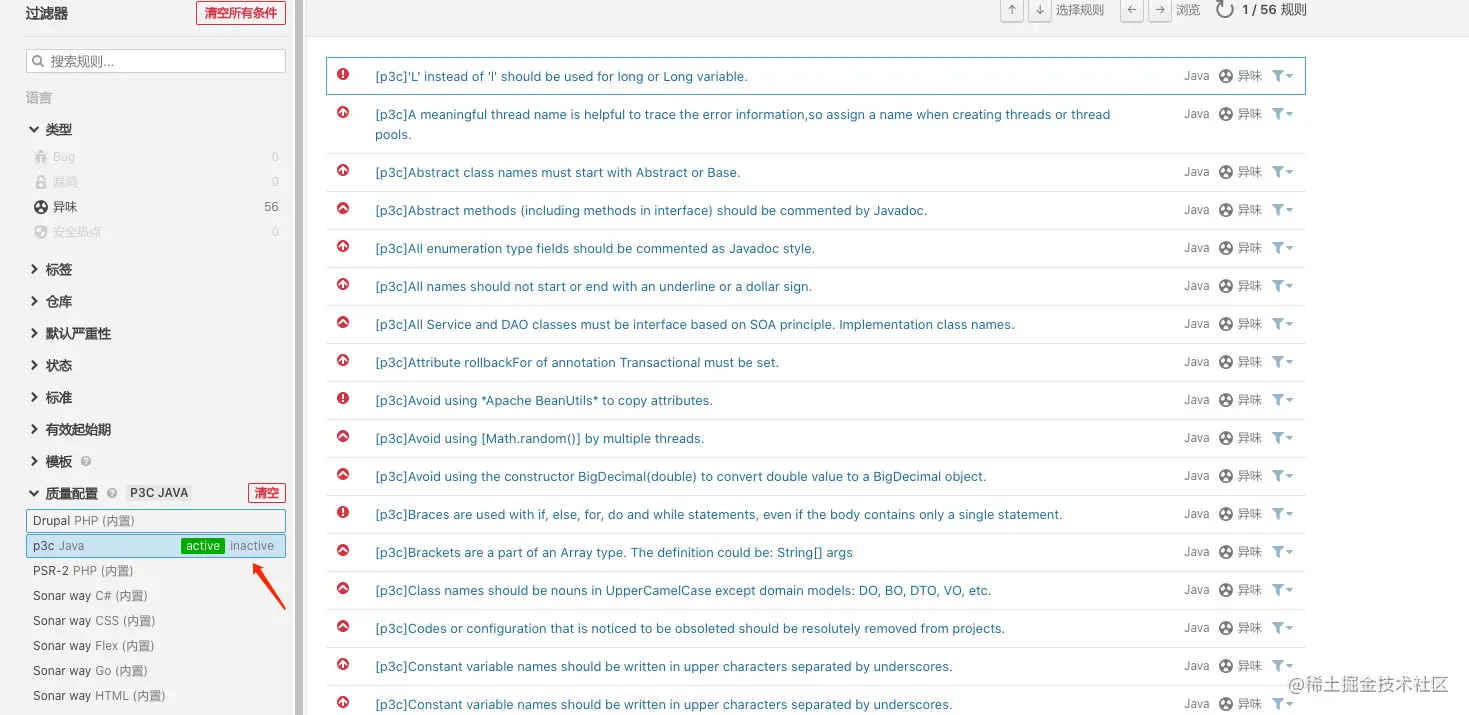The image size is (1469, 715).
Task: Collapse the 类型 facet
Action: pos(51,130)
